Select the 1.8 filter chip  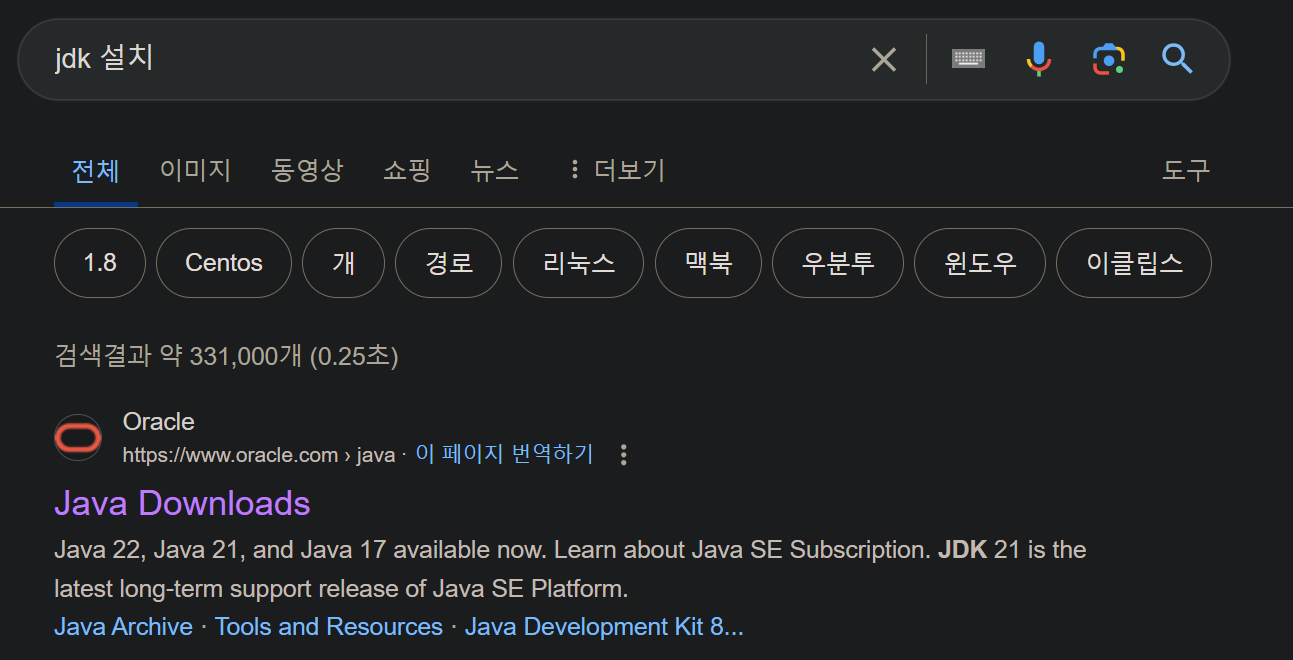pos(100,263)
